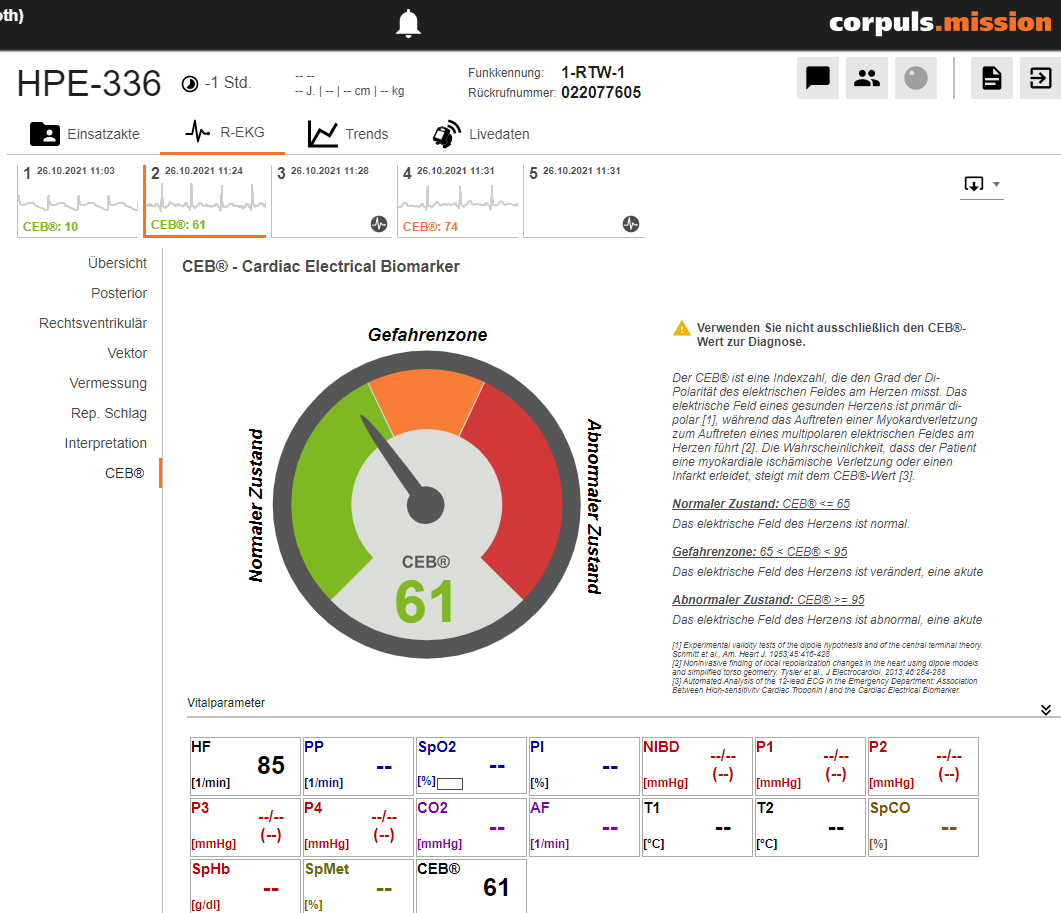Viewport: 1061px width, 913px height.
Task: Expand the Vitalparameter section chevron
Action: point(1045,709)
